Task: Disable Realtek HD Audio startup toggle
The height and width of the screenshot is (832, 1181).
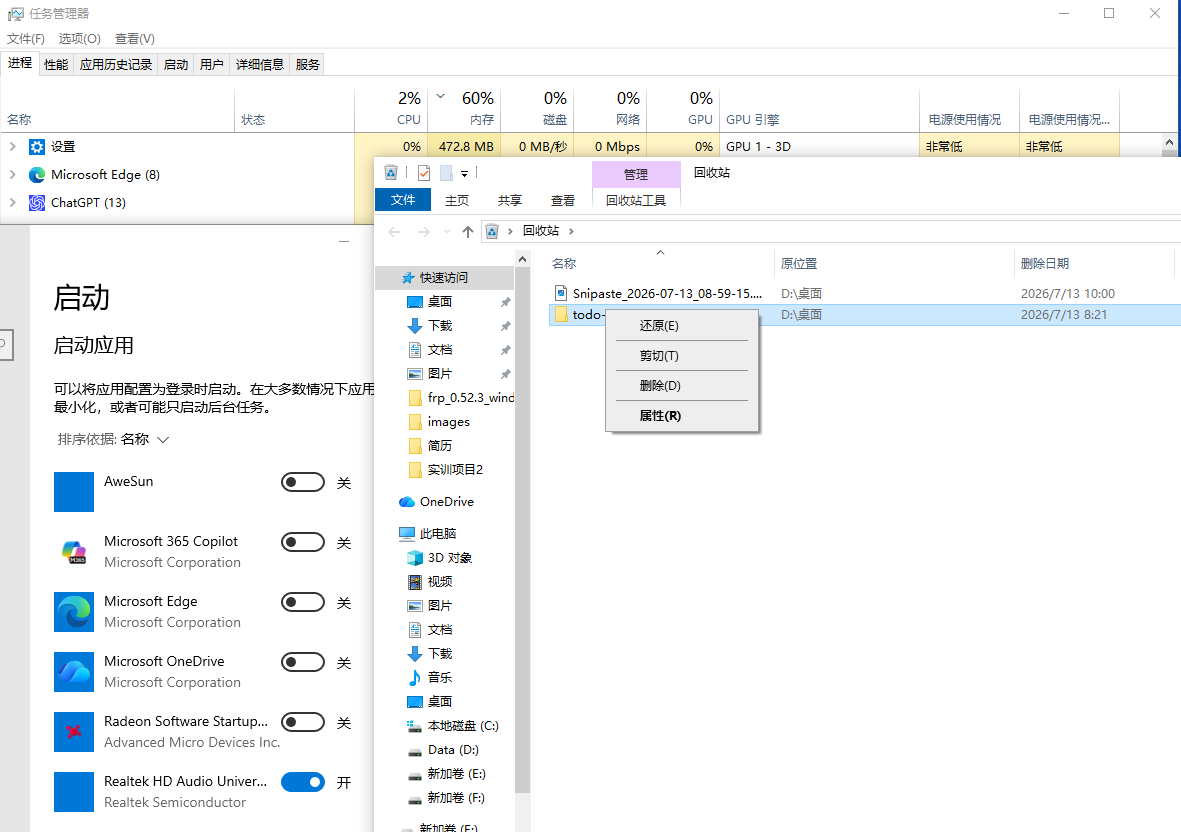Action: coord(303,782)
